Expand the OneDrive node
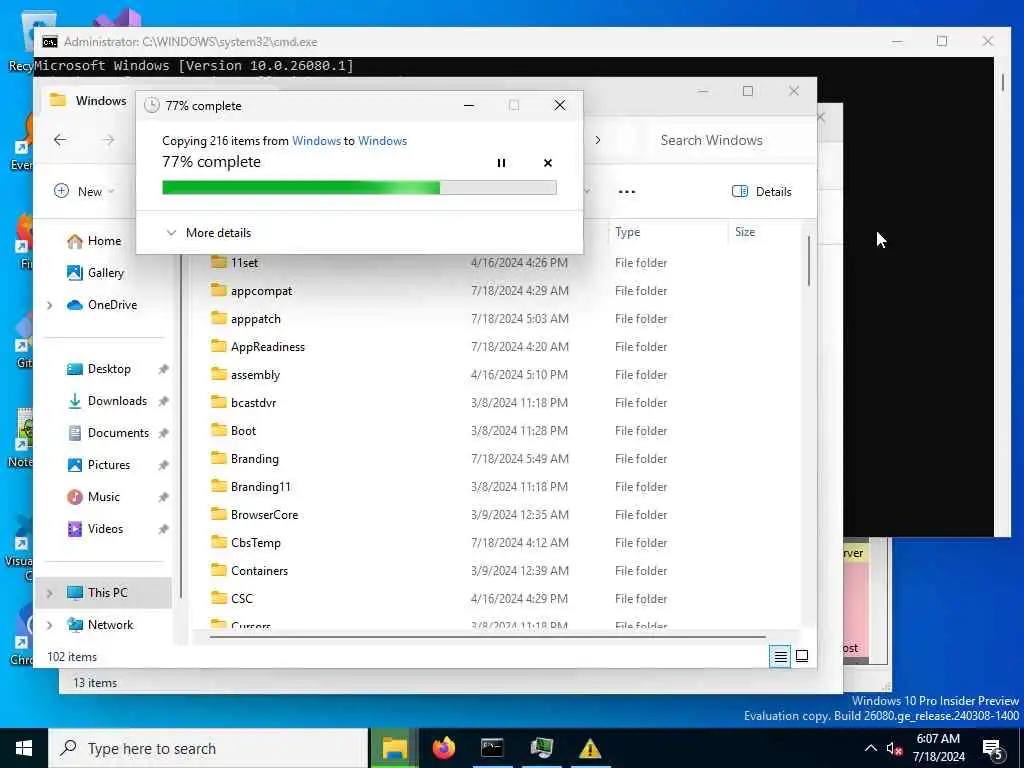Screen dimensions: 1024x768 click(50, 305)
